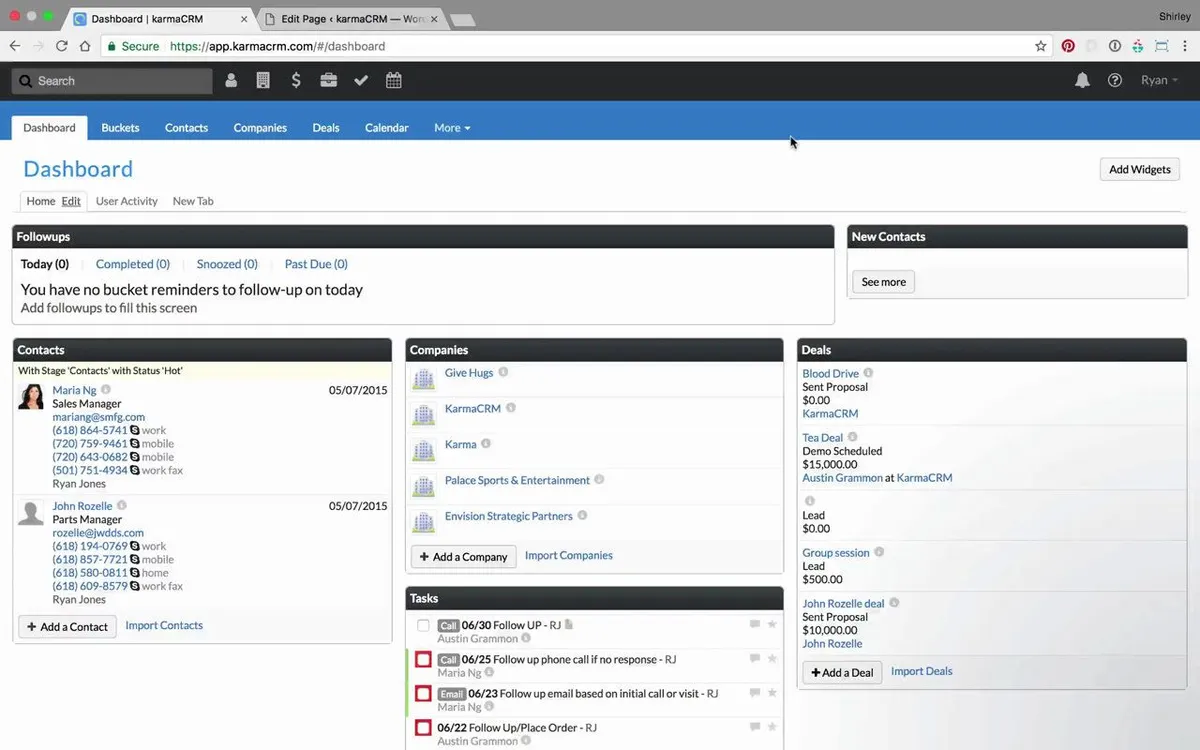Open the Ryan user account dropdown
The image size is (1200, 750).
coord(1159,81)
